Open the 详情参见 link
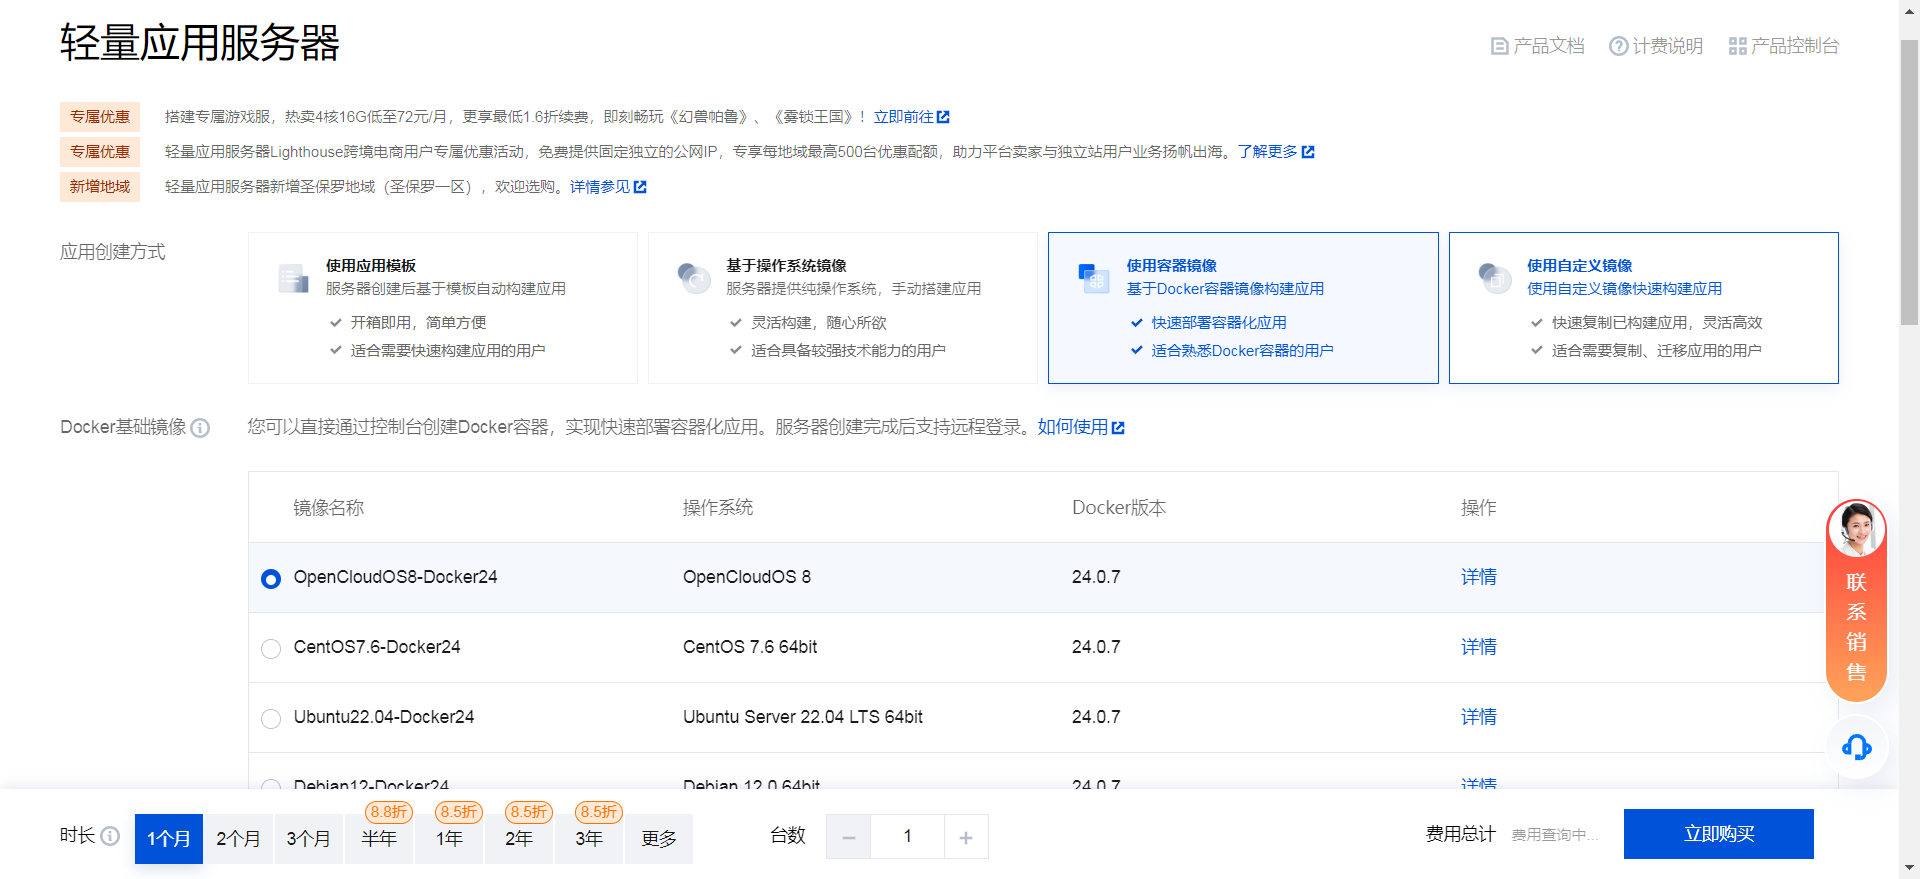Viewport: 1920px width, 879px height. (600, 187)
